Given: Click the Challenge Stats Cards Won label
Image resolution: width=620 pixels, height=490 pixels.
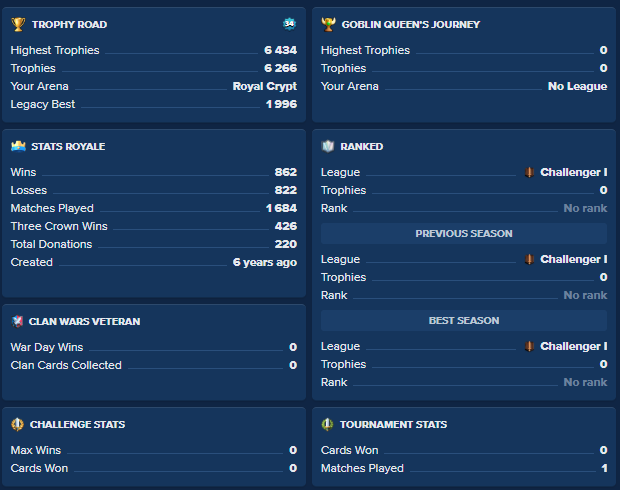Looking at the screenshot, I should click(x=39, y=468).
